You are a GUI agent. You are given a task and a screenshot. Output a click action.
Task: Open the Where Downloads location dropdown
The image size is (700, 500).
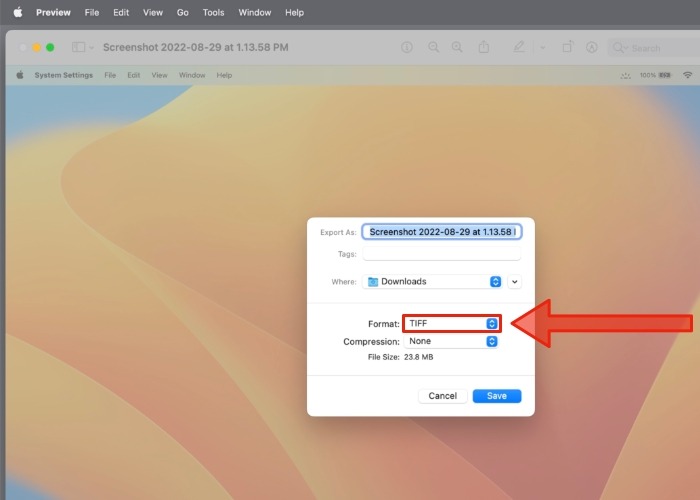[x=432, y=282]
